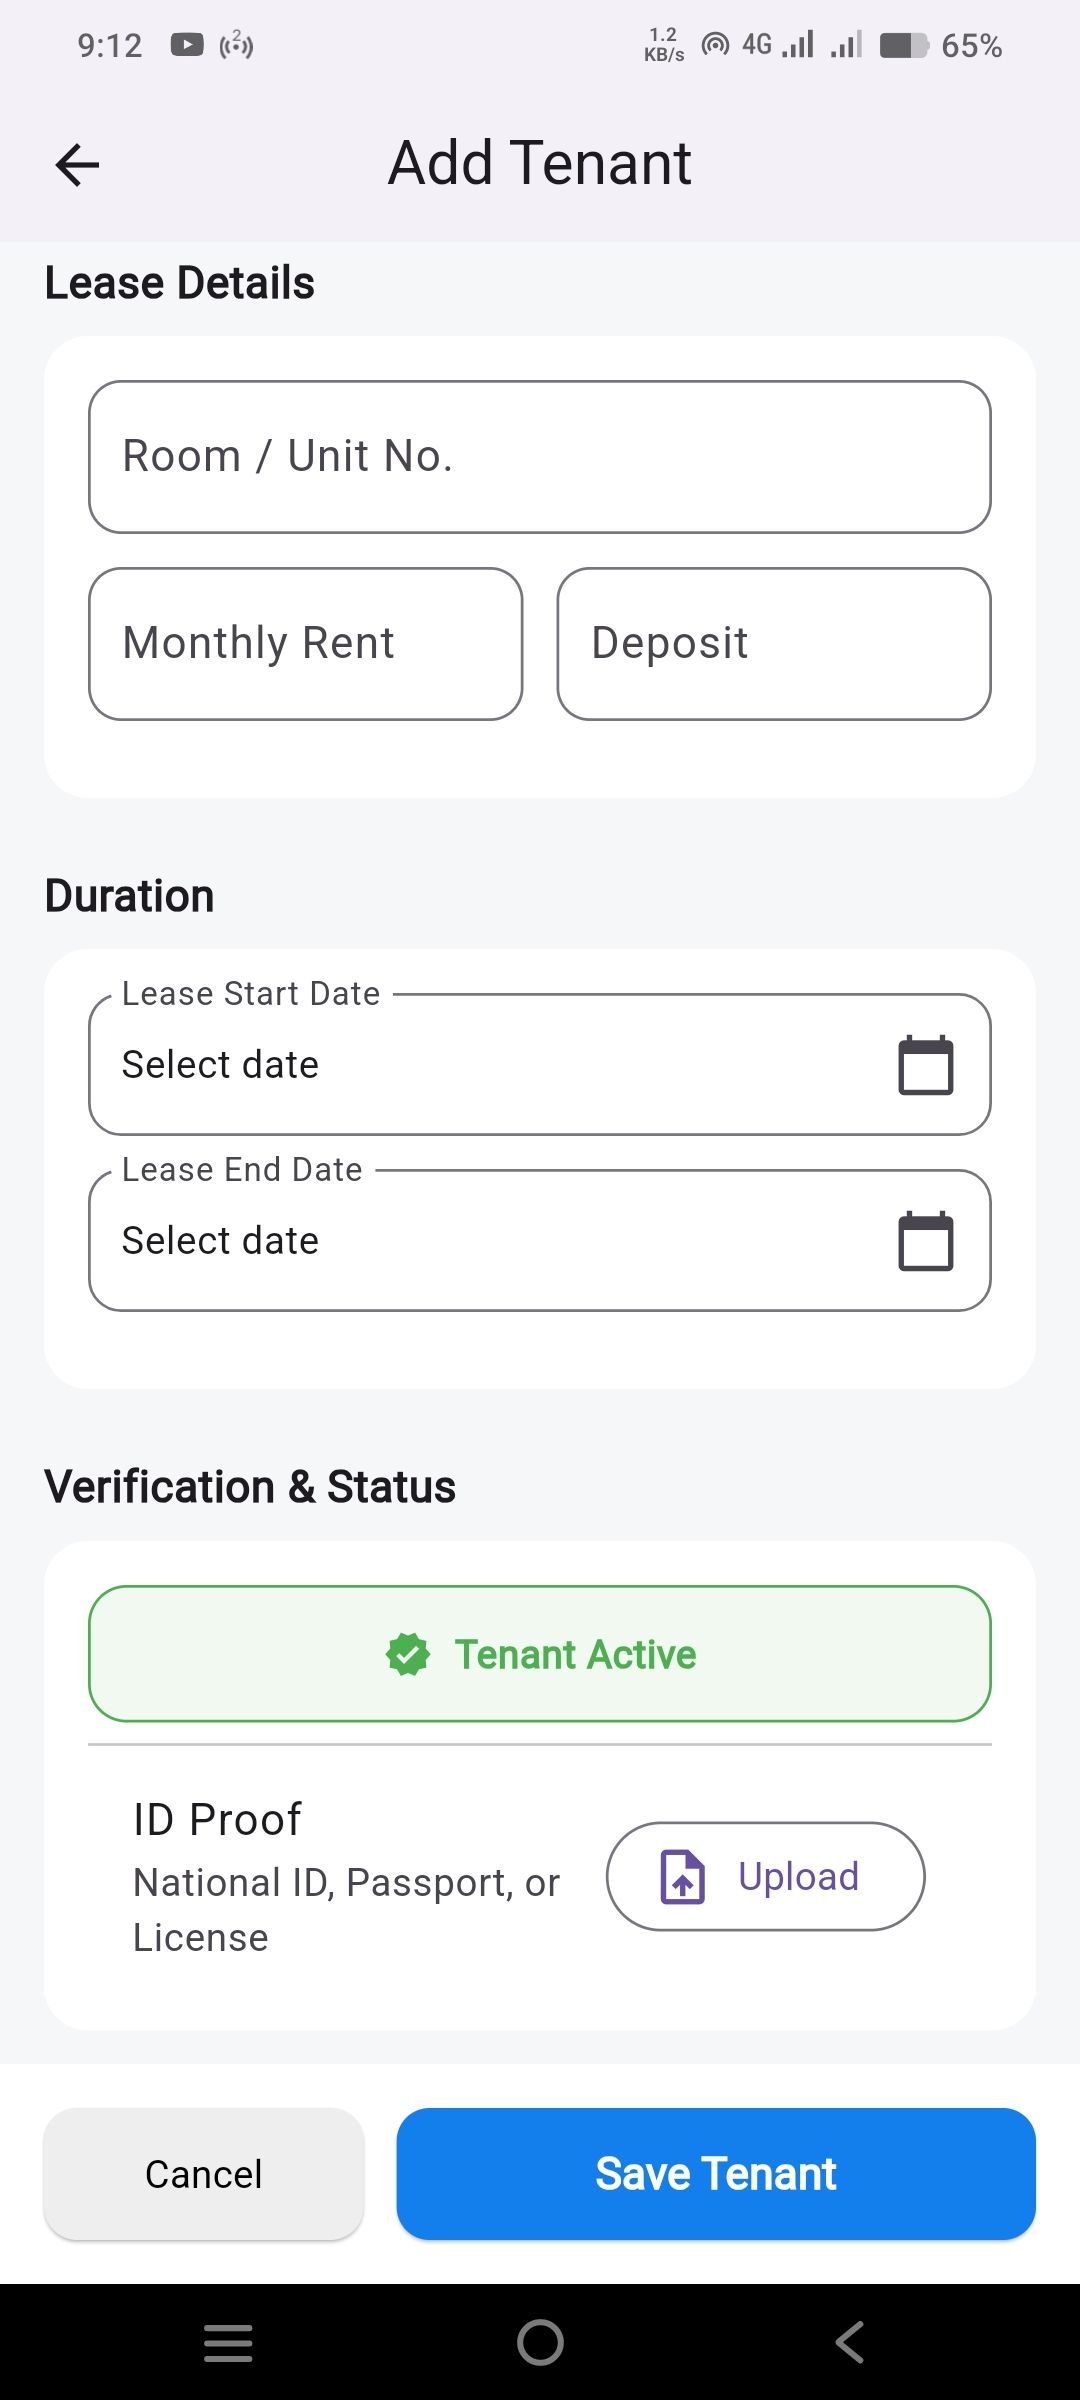The width and height of the screenshot is (1080, 2400).
Task: Focus the Monthly Rent field
Action: tap(306, 644)
